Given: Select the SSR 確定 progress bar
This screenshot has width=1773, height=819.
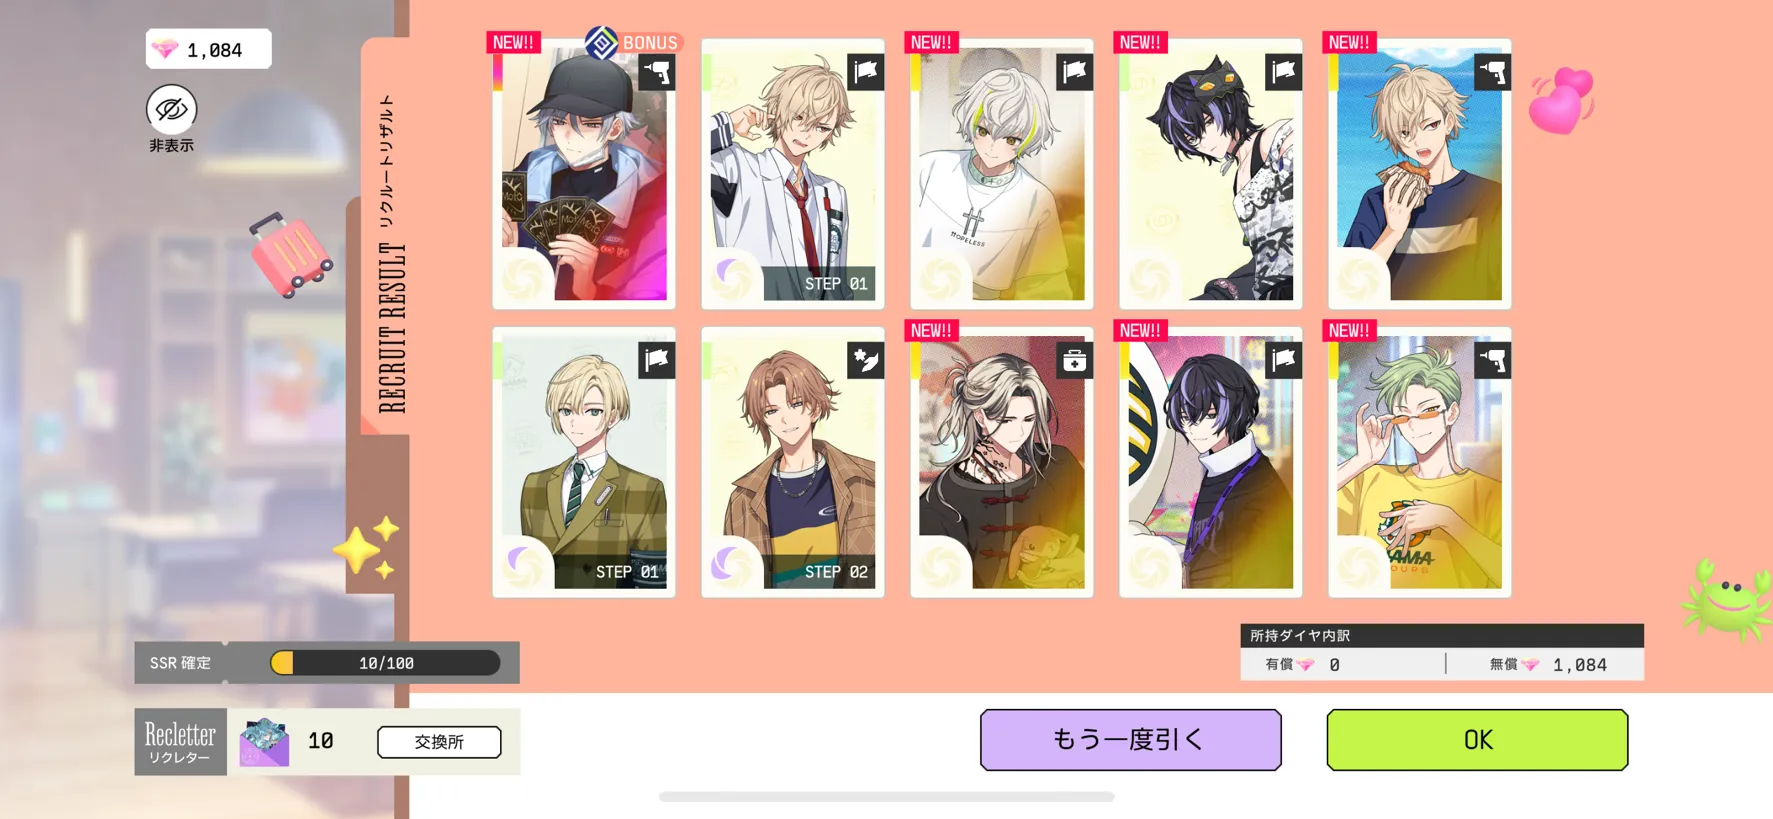Looking at the screenshot, I should point(385,663).
